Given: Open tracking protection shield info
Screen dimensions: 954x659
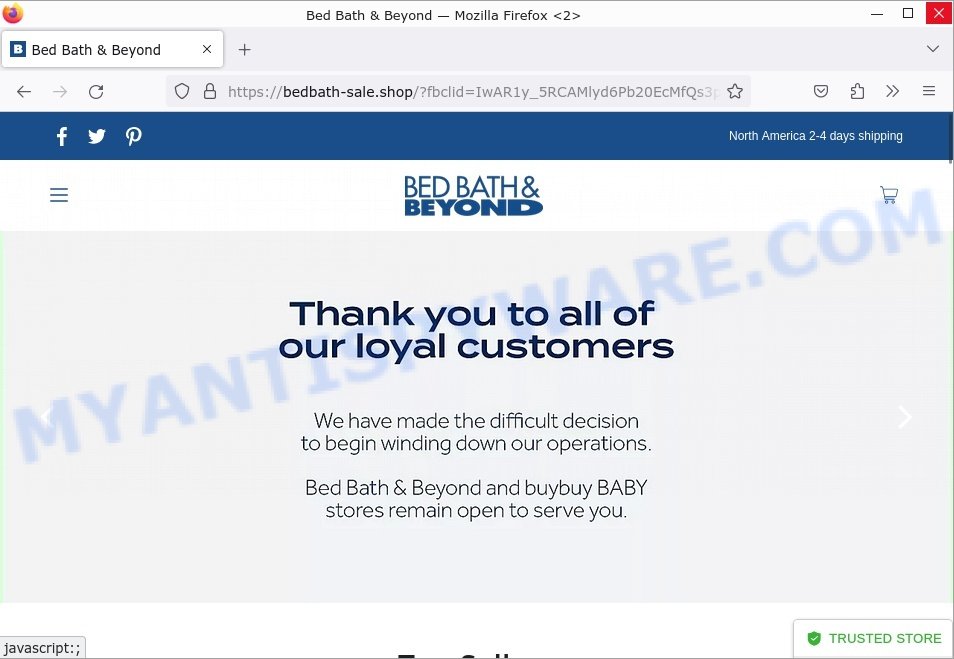Looking at the screenshot, I should point(182,91).
